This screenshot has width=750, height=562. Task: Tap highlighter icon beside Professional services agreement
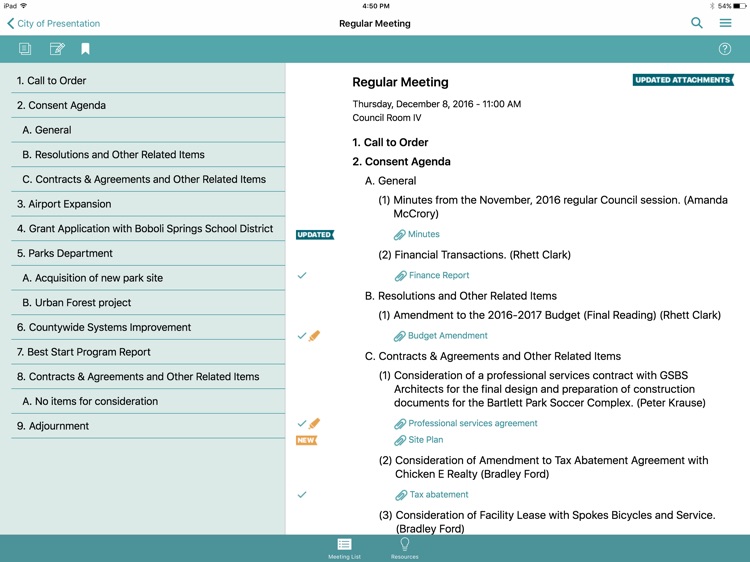(314, 423)
